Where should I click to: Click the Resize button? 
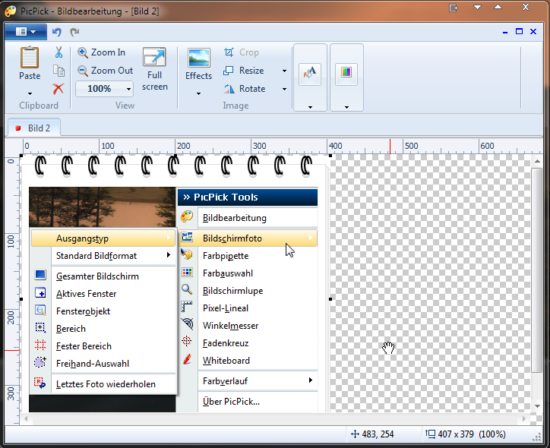pos(243,71)
